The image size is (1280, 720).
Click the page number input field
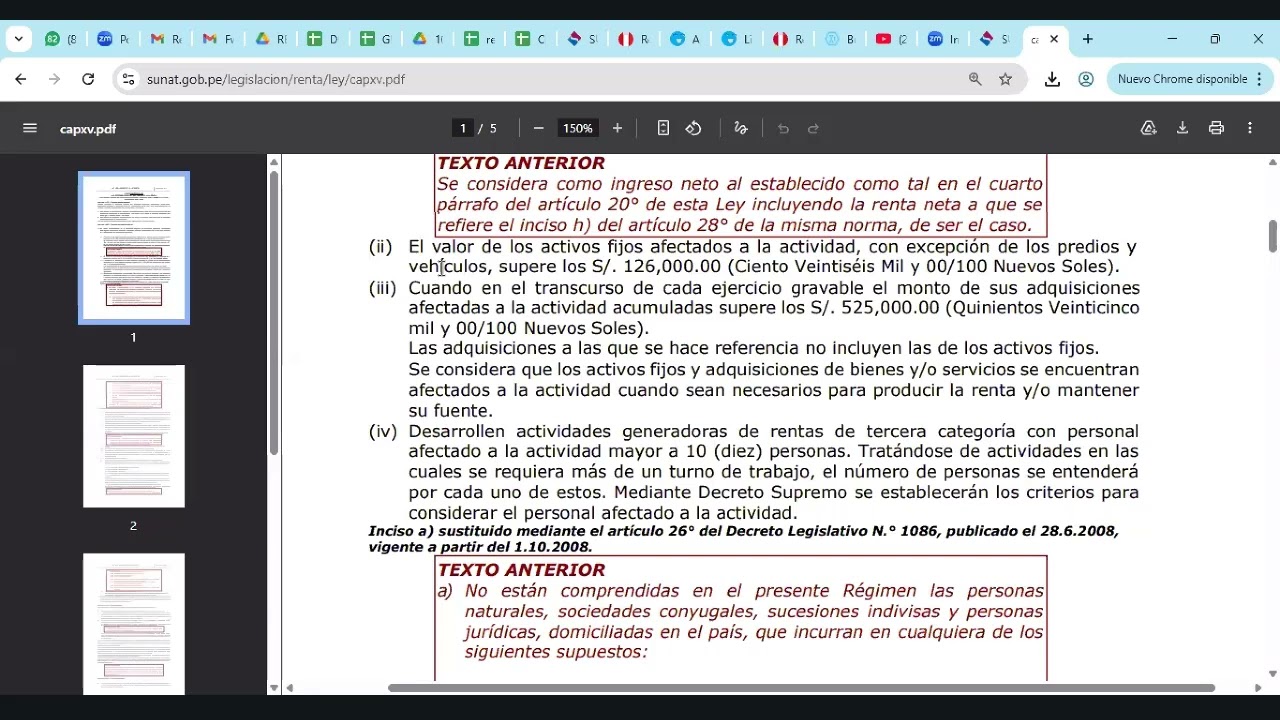tap(462, 128)
